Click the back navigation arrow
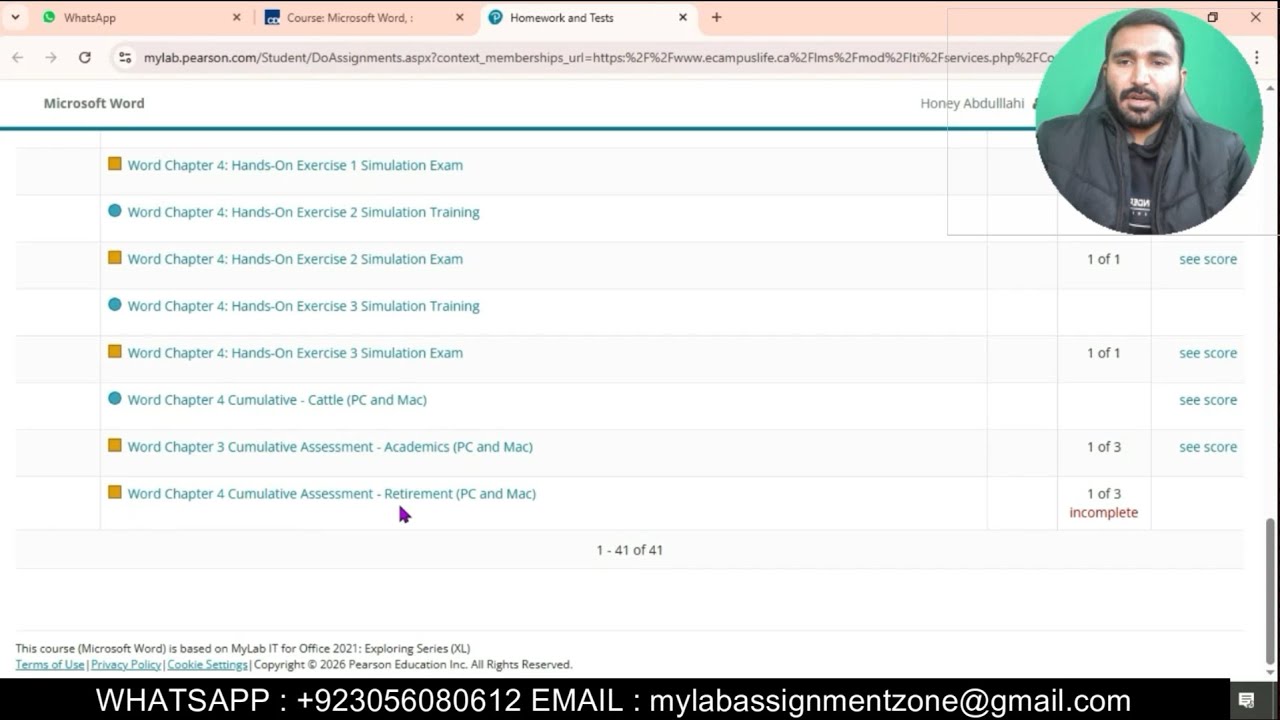 (x=17, y=58)
